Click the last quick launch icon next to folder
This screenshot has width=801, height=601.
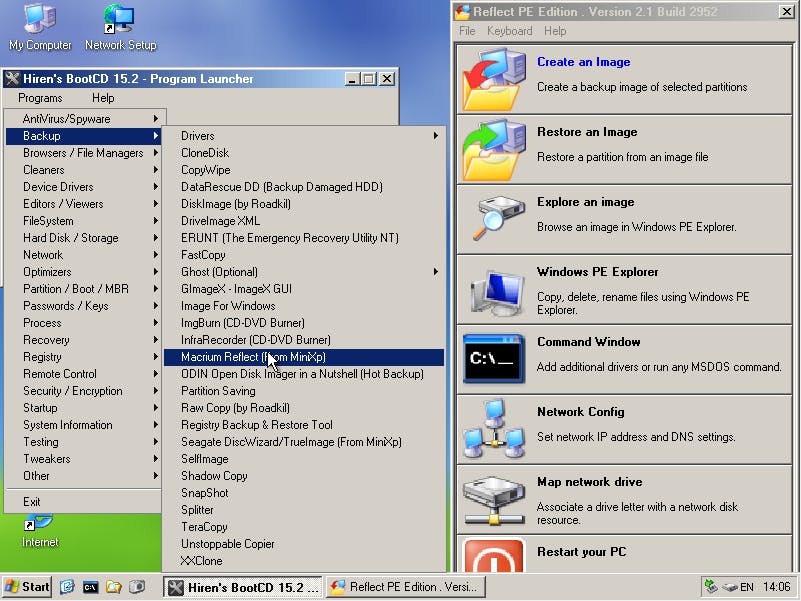pyautogui.click(x=137, y=587)
